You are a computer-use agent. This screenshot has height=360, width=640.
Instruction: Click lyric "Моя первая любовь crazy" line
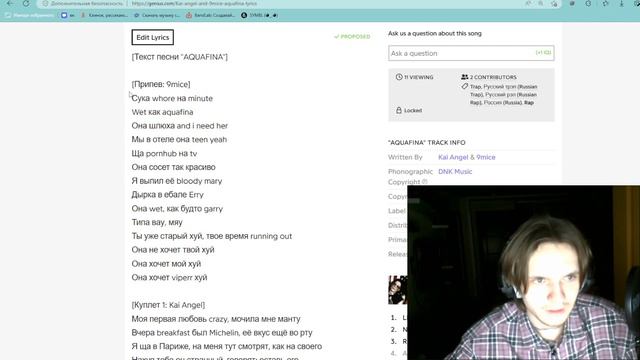(x=216, y=319)
